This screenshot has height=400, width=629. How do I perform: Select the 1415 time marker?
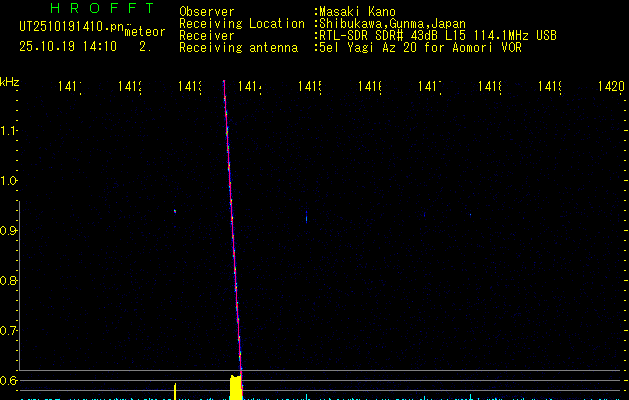(x=312, y=88)
